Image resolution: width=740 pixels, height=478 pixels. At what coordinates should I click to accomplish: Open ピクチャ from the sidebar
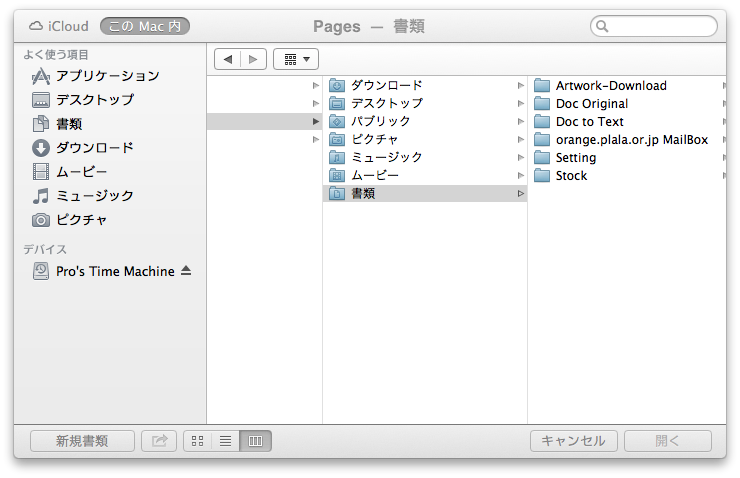(x=81, y=220)
